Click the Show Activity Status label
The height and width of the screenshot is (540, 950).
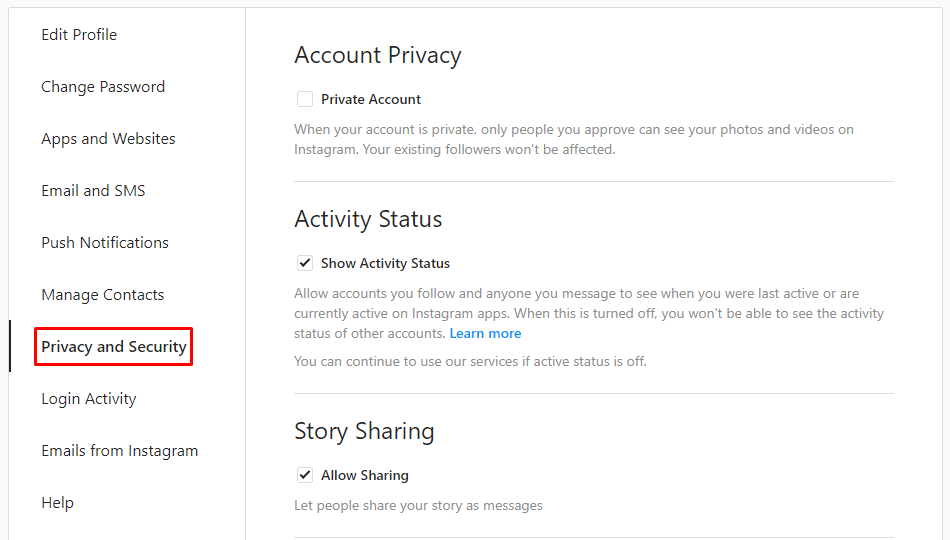pyautogui.click(x=385, y=264)
